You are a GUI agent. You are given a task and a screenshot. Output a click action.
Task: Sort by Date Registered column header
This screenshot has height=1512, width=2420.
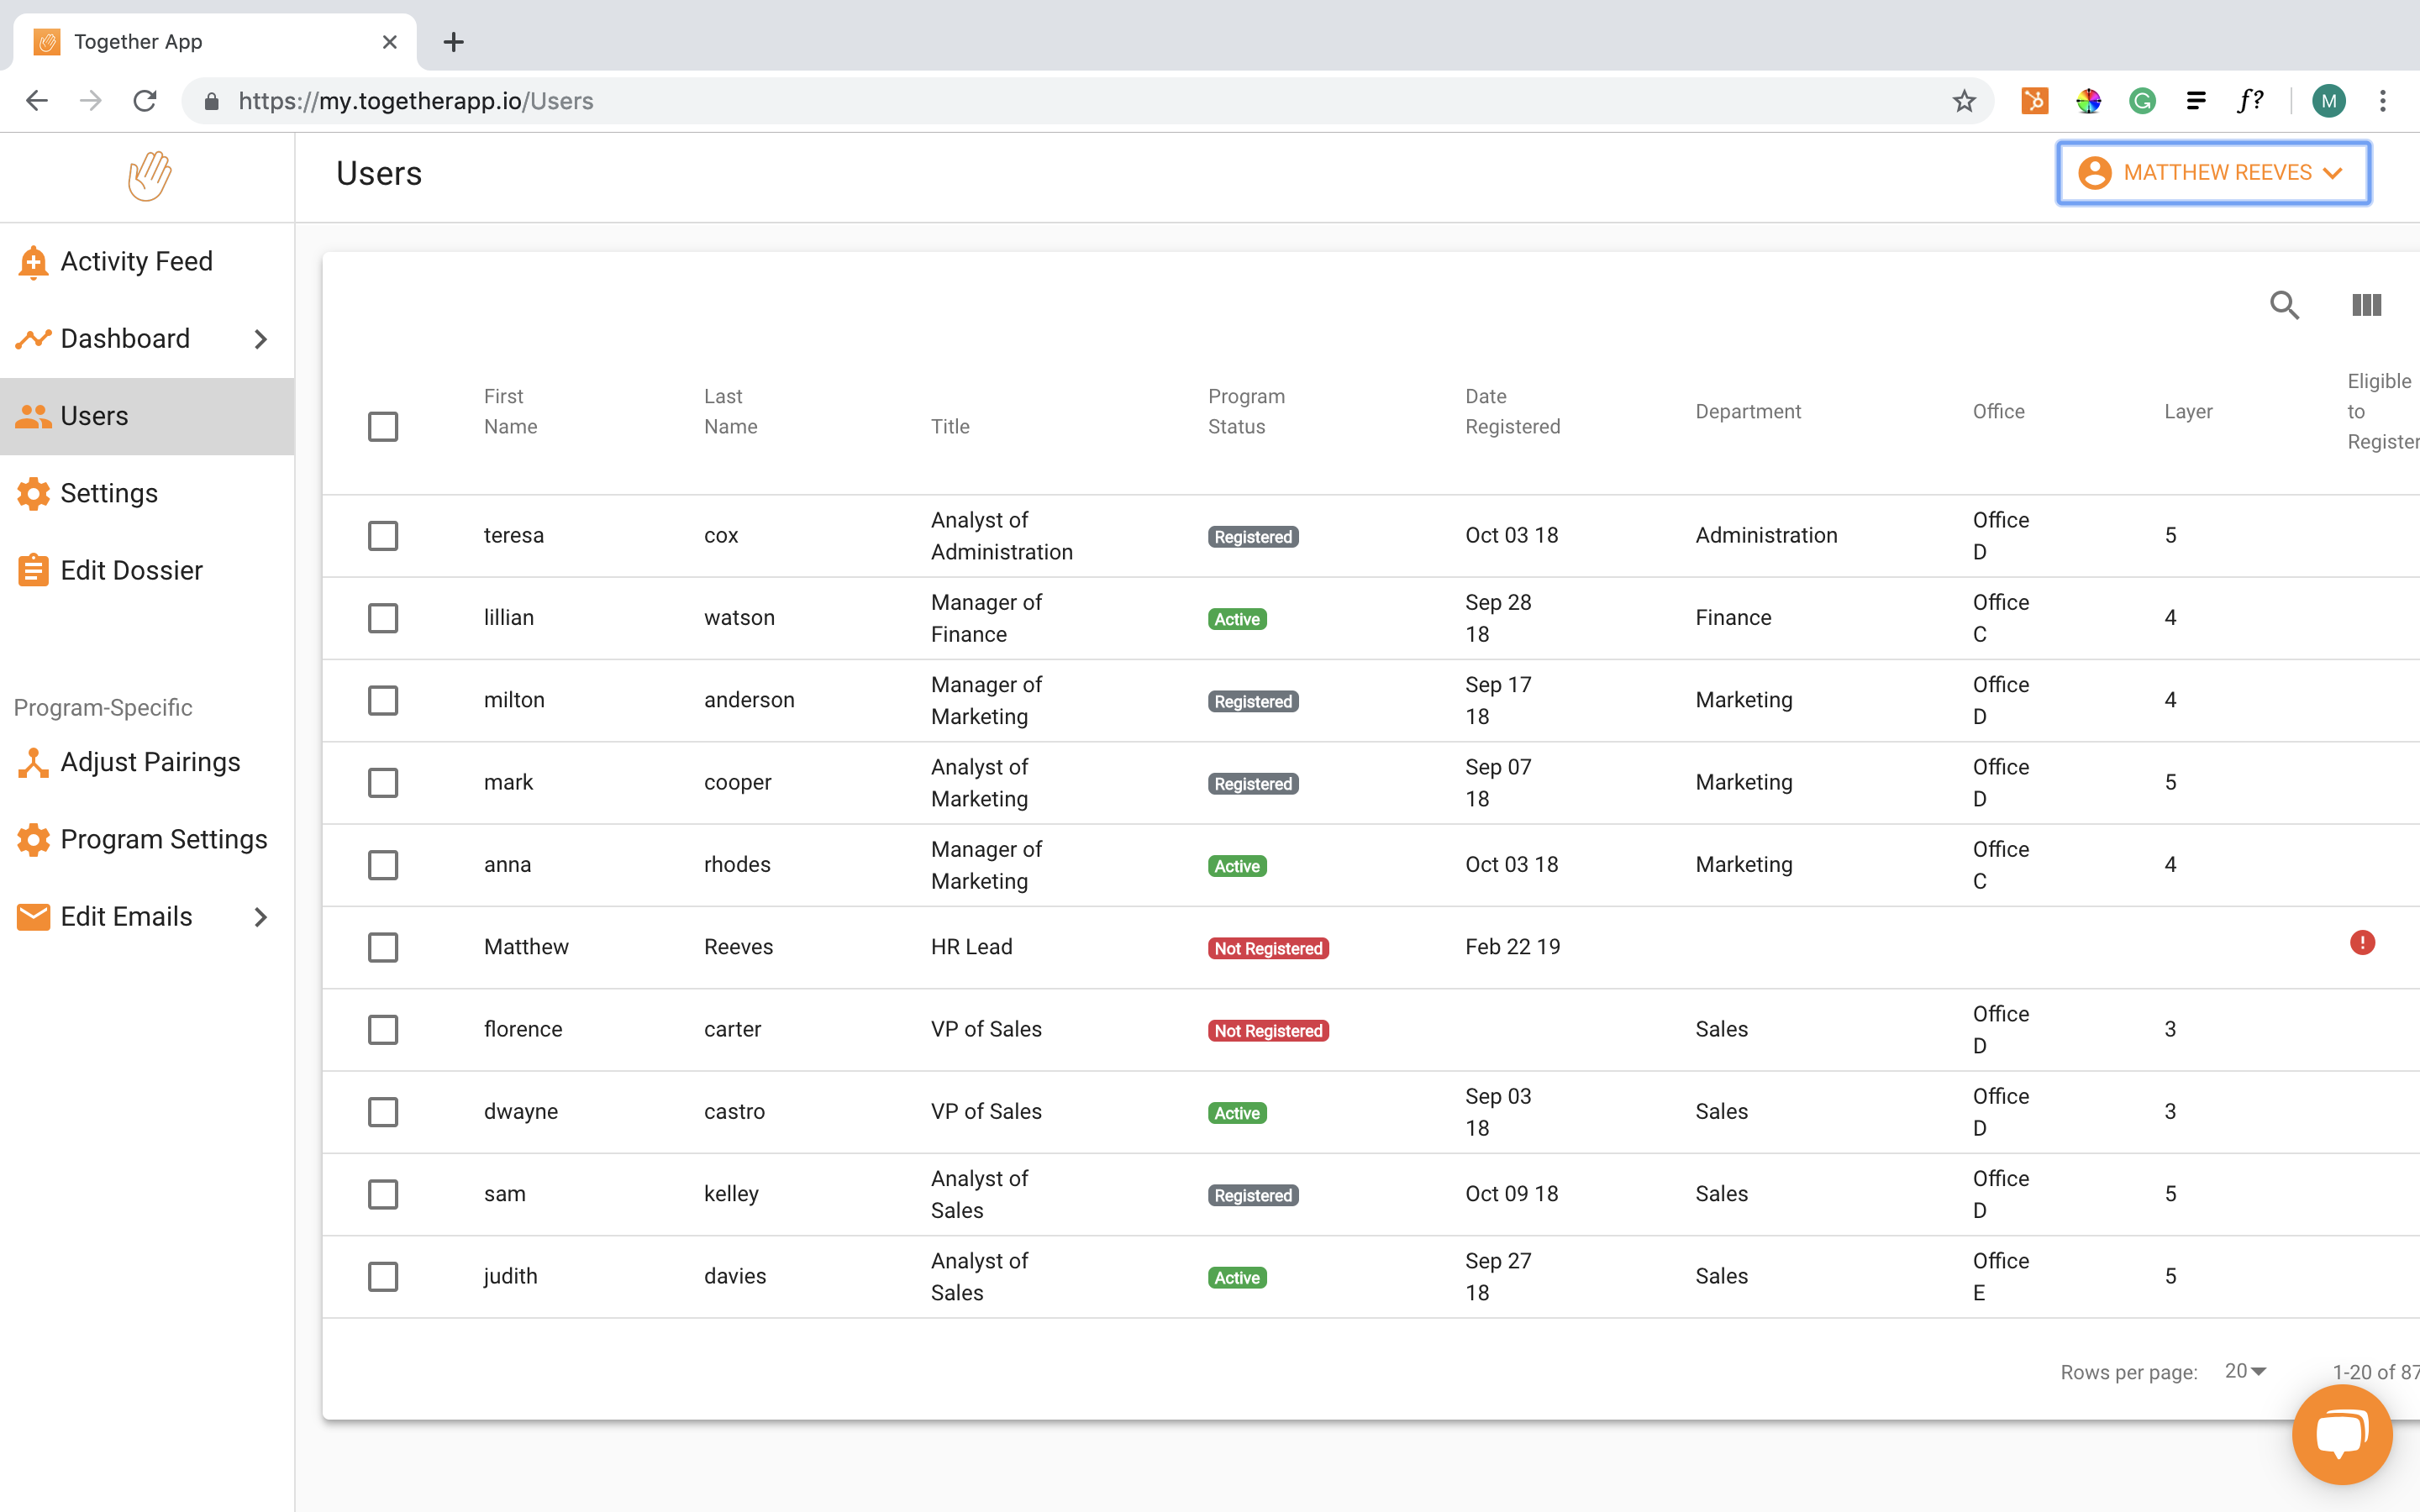coord(1512,411)
